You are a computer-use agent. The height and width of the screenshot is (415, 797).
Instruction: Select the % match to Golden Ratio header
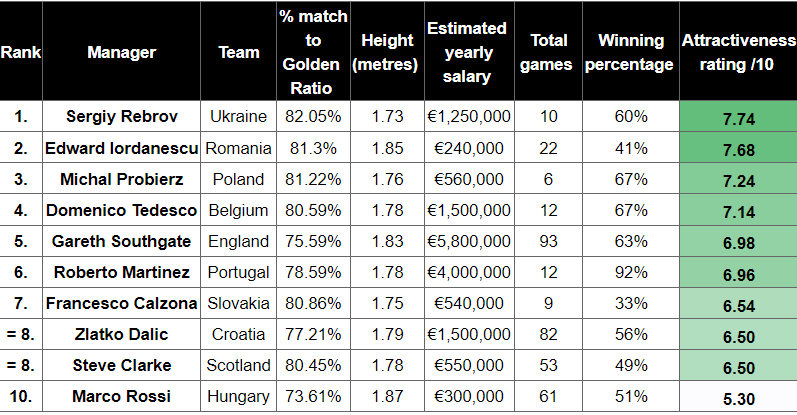pos(313,52)
